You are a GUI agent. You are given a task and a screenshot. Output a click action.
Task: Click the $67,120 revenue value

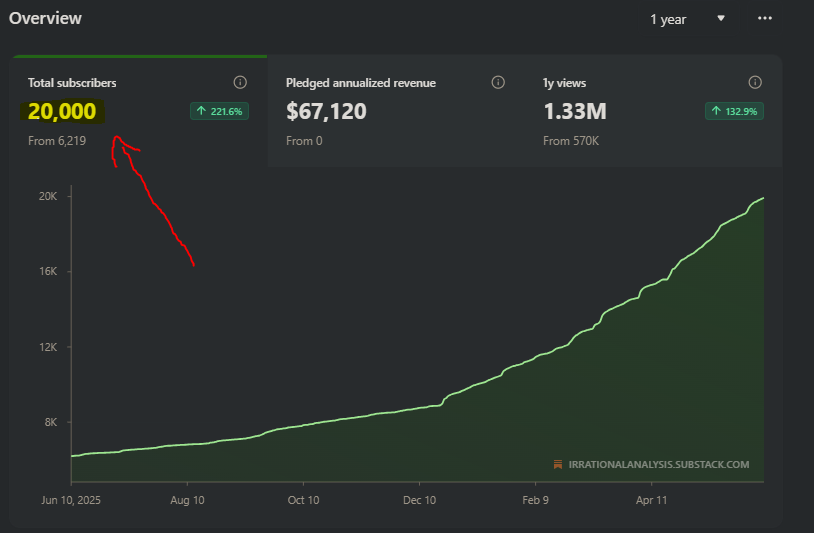[326, 112]
